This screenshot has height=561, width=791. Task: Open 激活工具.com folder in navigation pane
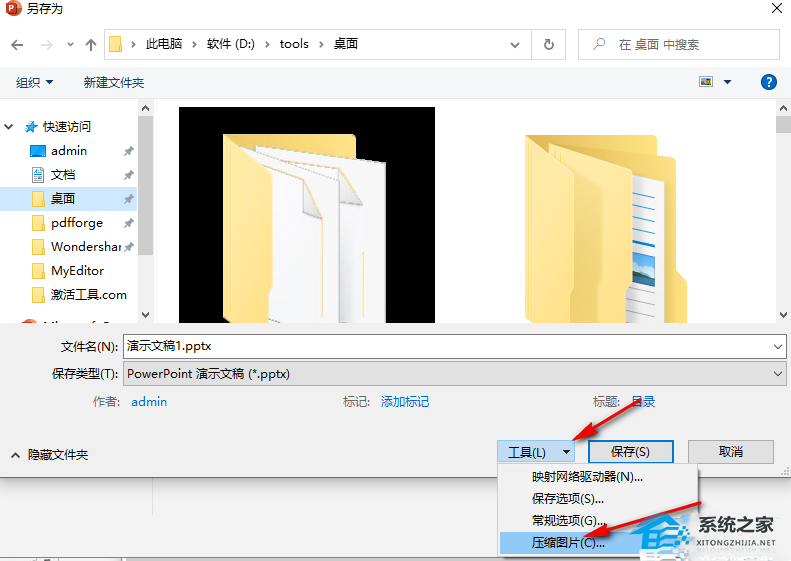pos(88,295)
